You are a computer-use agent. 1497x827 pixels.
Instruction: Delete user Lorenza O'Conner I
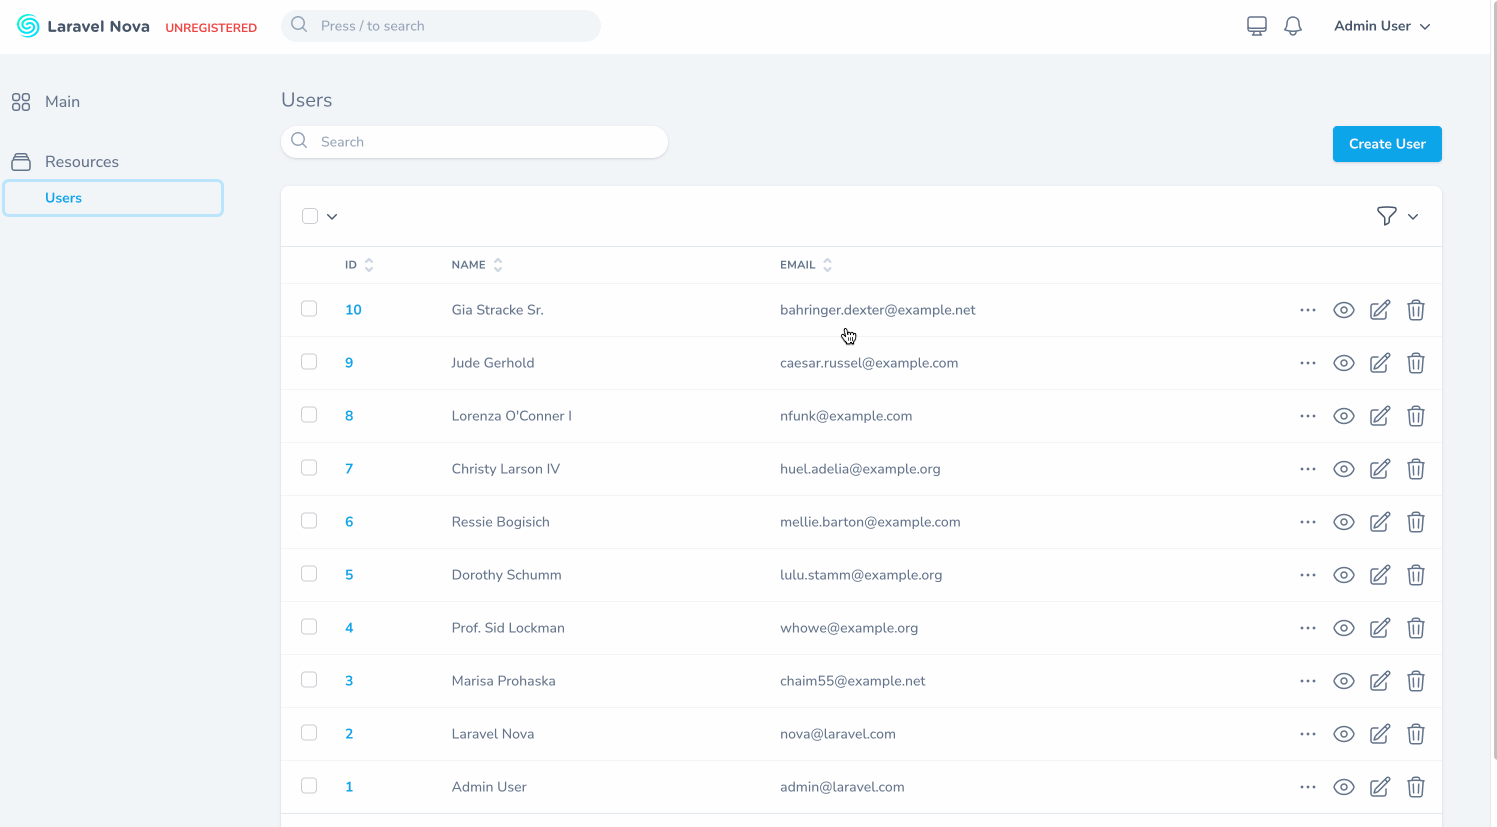click(1416, 416)
